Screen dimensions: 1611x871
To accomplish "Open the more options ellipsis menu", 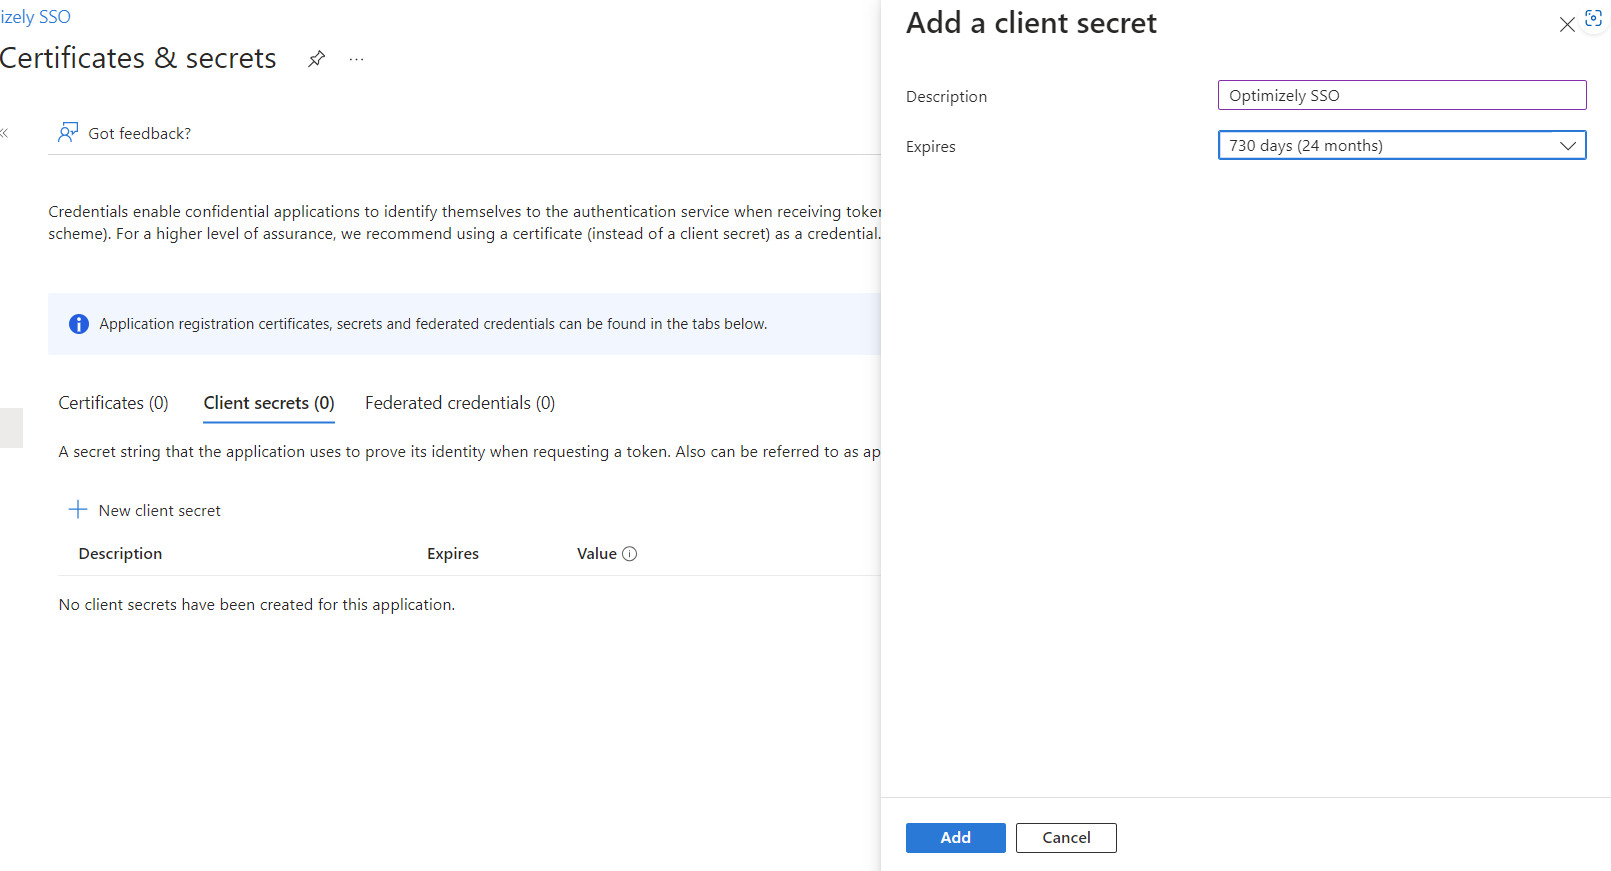I will [356, 59].
